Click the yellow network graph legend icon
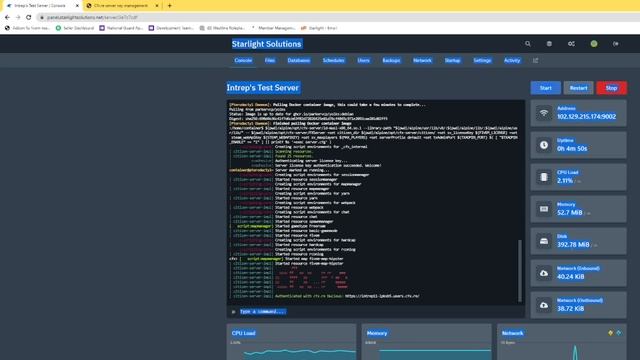Screen dimensions: 640x360 tap(611, 333)
